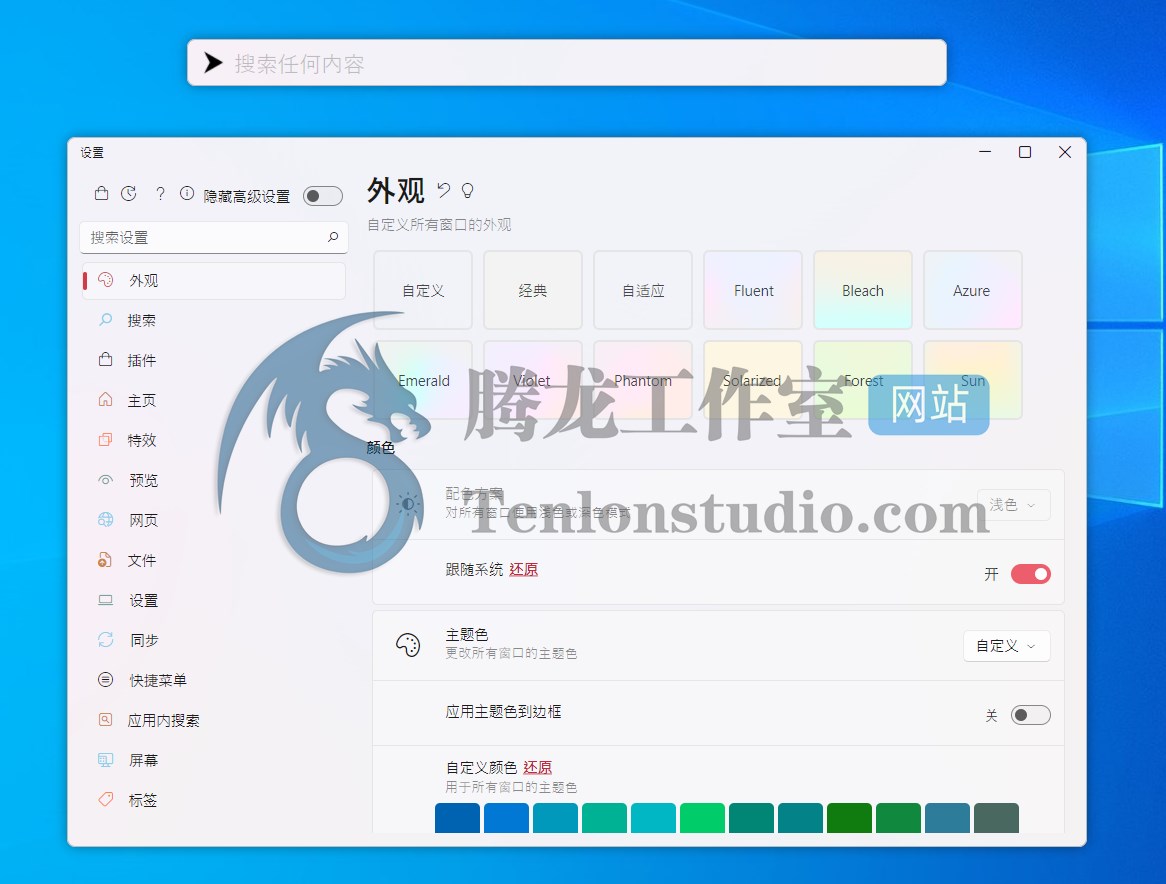Click the magnifier icon for 搜索 in sidebar
The image size is (1166, 884).
106,320
